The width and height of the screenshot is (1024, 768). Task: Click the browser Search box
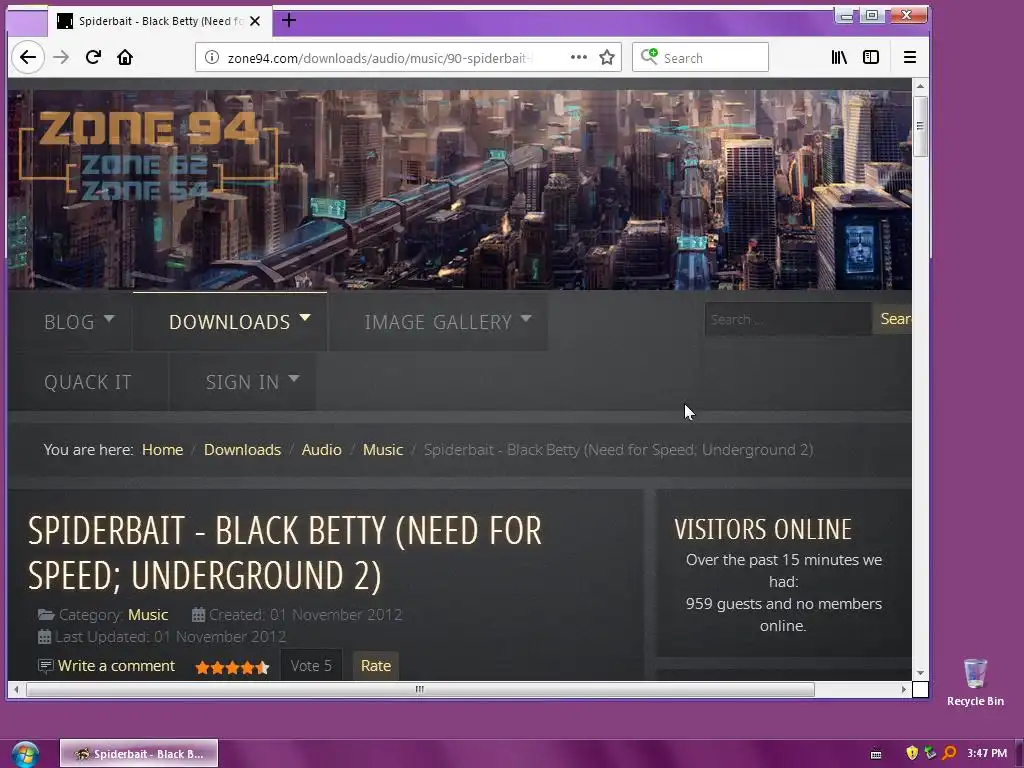(x=700, y=57)
